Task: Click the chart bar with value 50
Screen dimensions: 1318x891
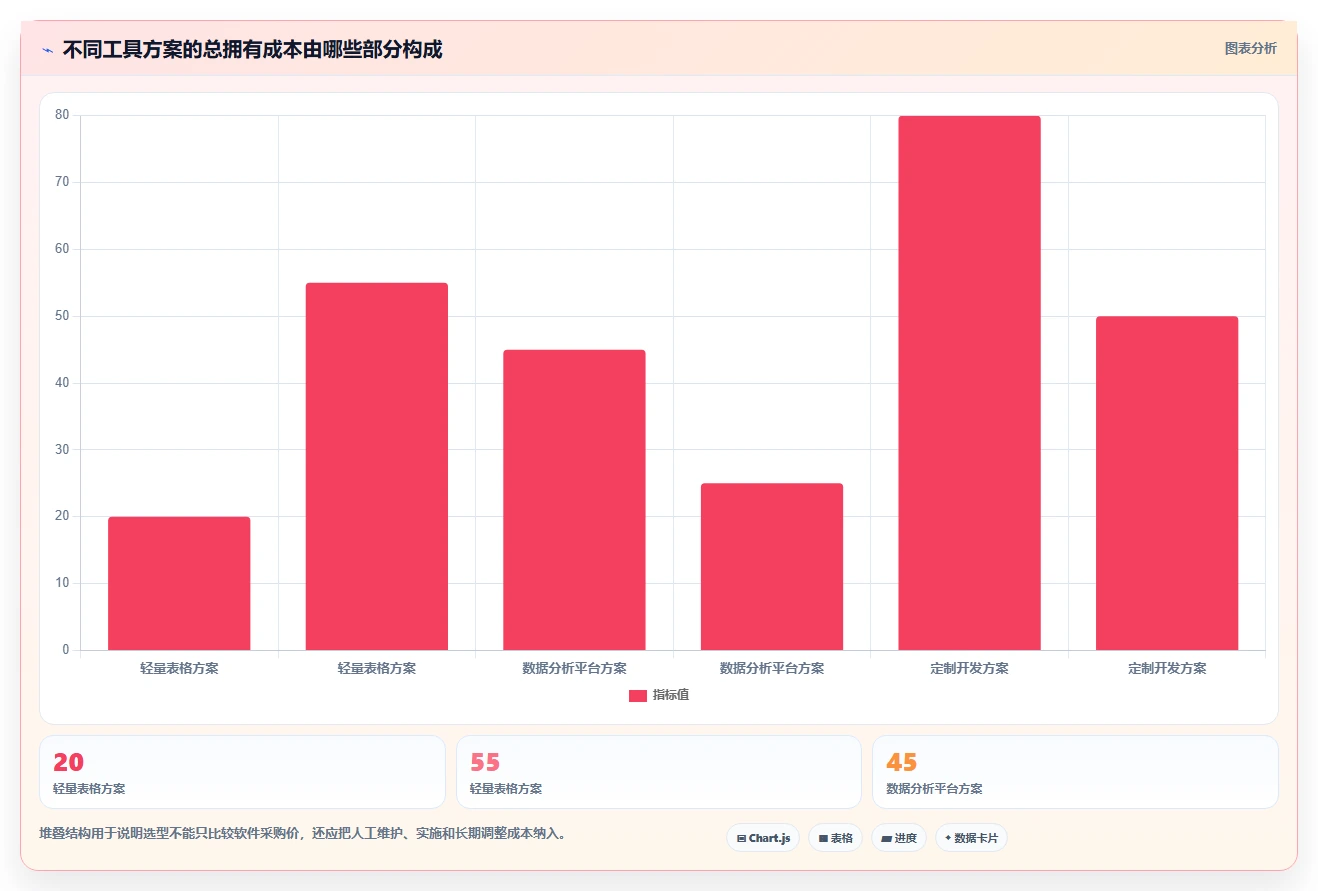Action: [x=1167, y=483]
